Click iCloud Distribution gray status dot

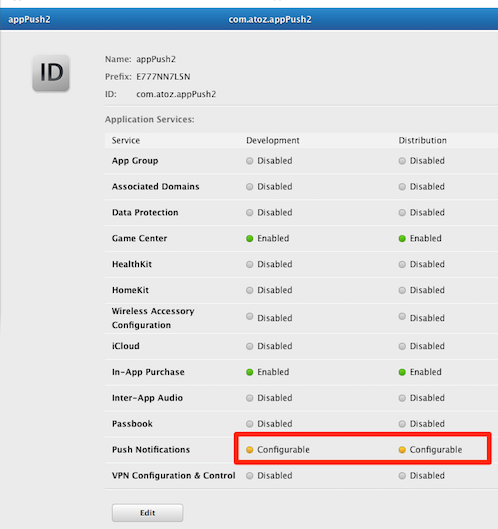402,346
